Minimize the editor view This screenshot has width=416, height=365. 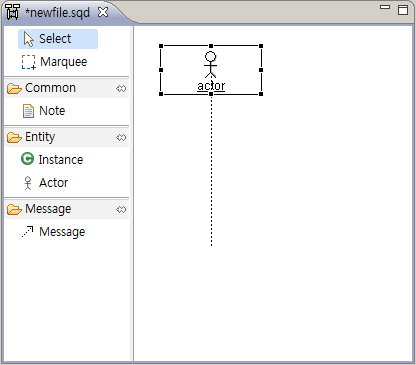pos(385,7)
